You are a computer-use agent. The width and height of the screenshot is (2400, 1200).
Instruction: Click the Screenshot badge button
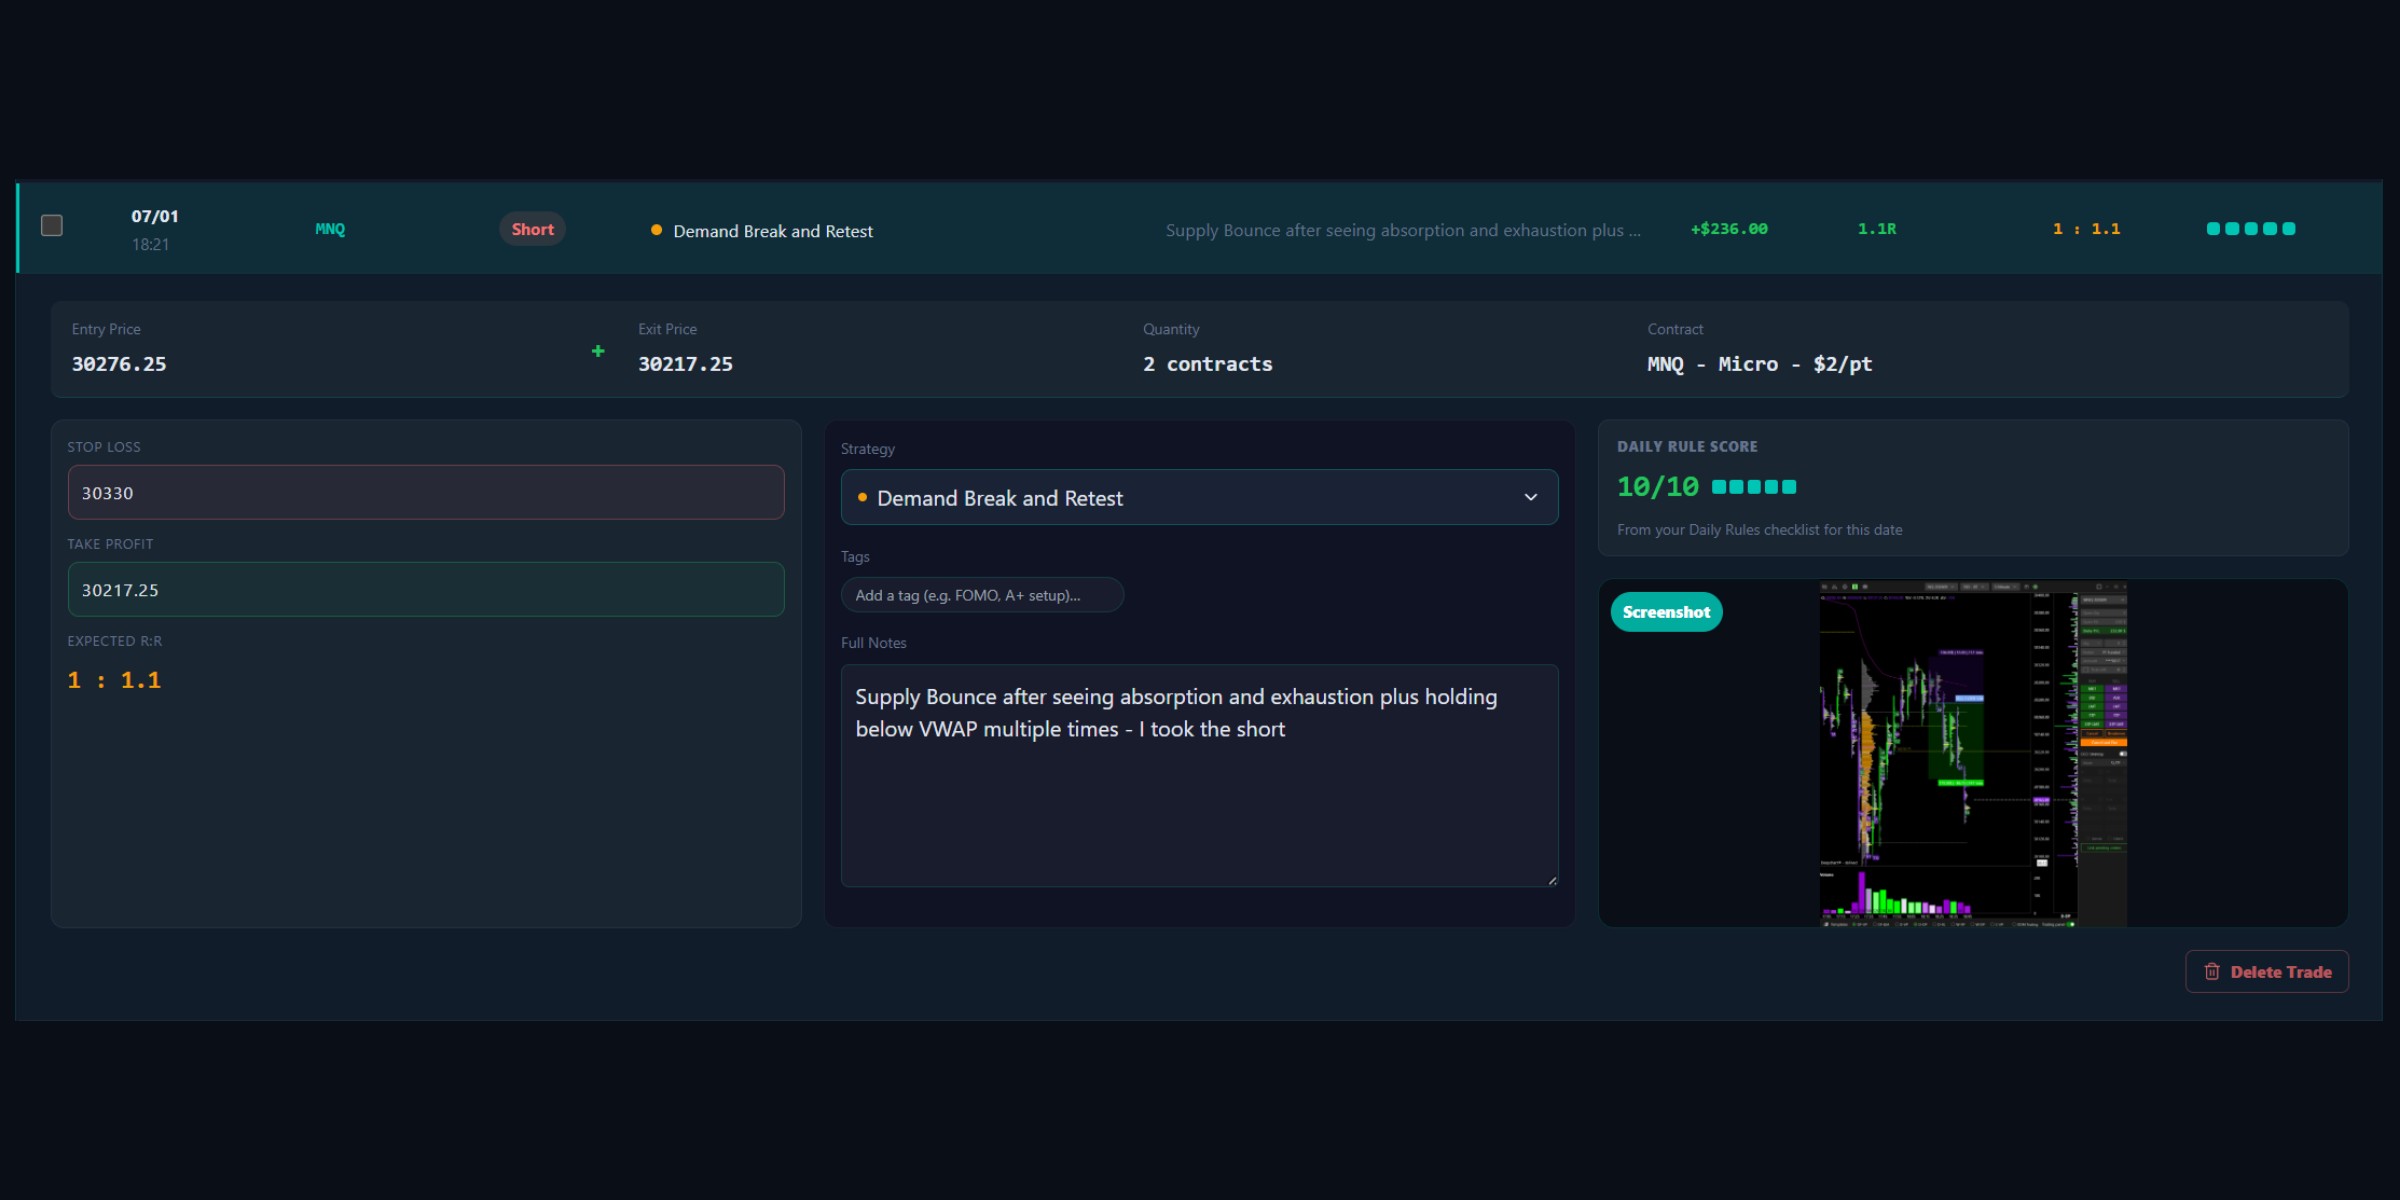click(x=1666, y=612)
